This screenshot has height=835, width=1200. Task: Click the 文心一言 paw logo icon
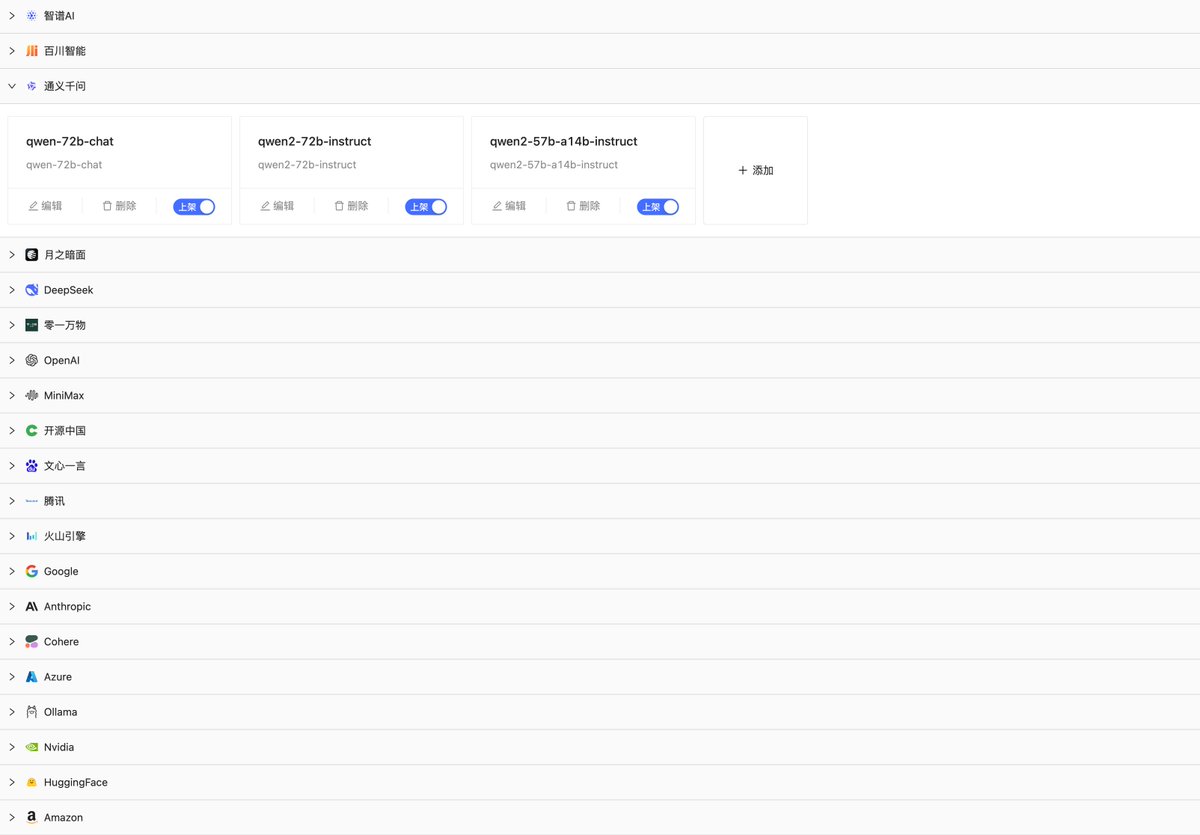click(32, 466)
